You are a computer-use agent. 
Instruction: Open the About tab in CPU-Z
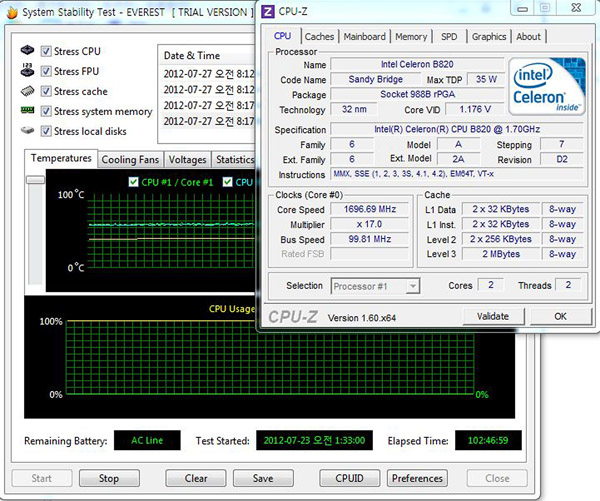click(x=528, y=37)
